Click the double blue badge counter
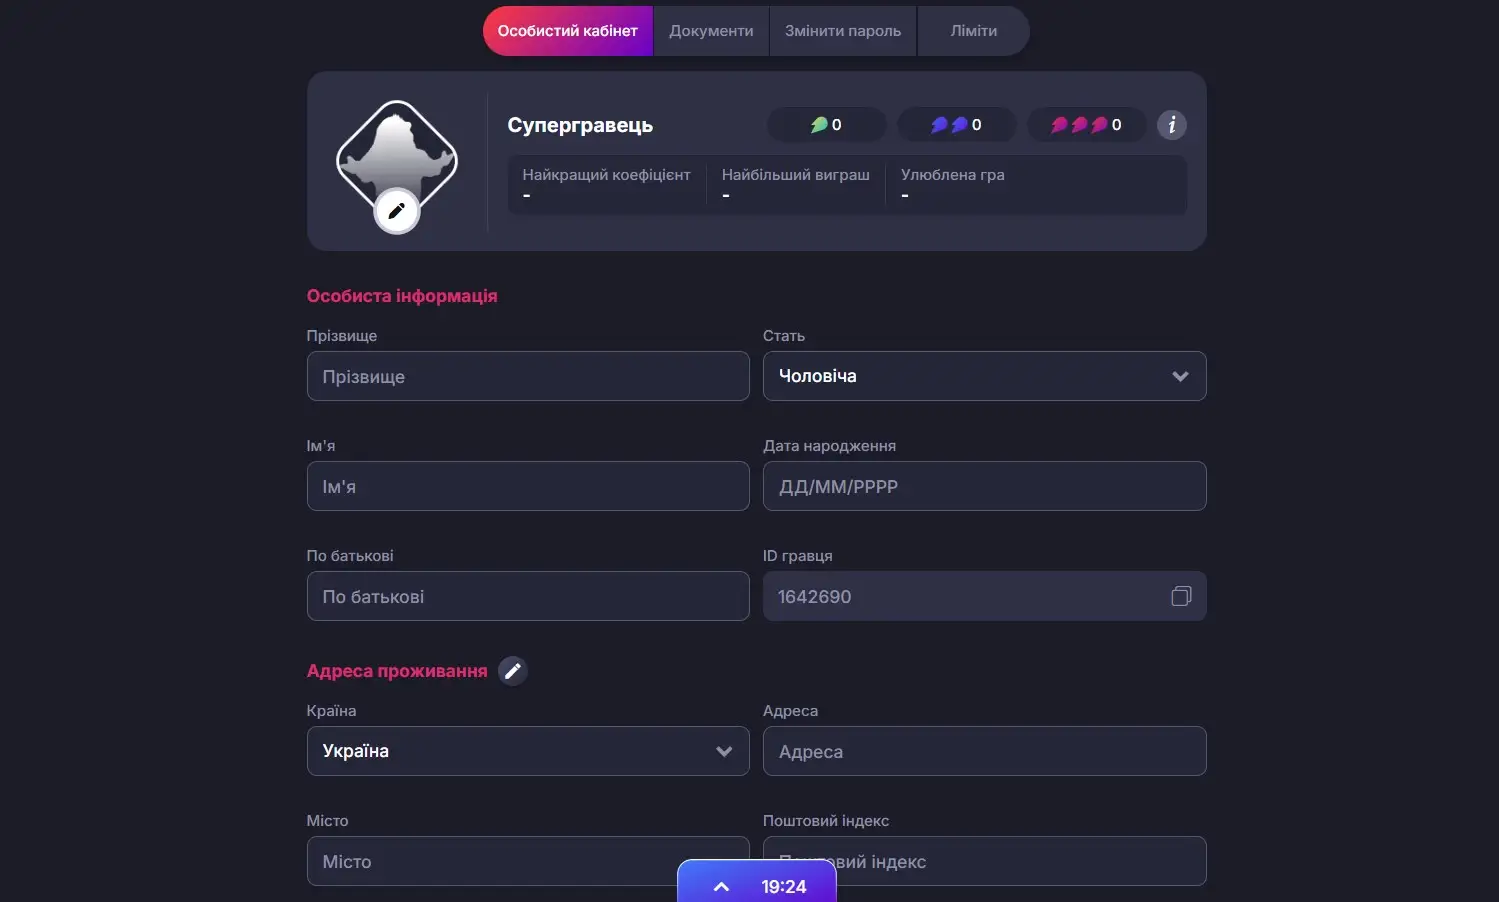 coord(956,125)
